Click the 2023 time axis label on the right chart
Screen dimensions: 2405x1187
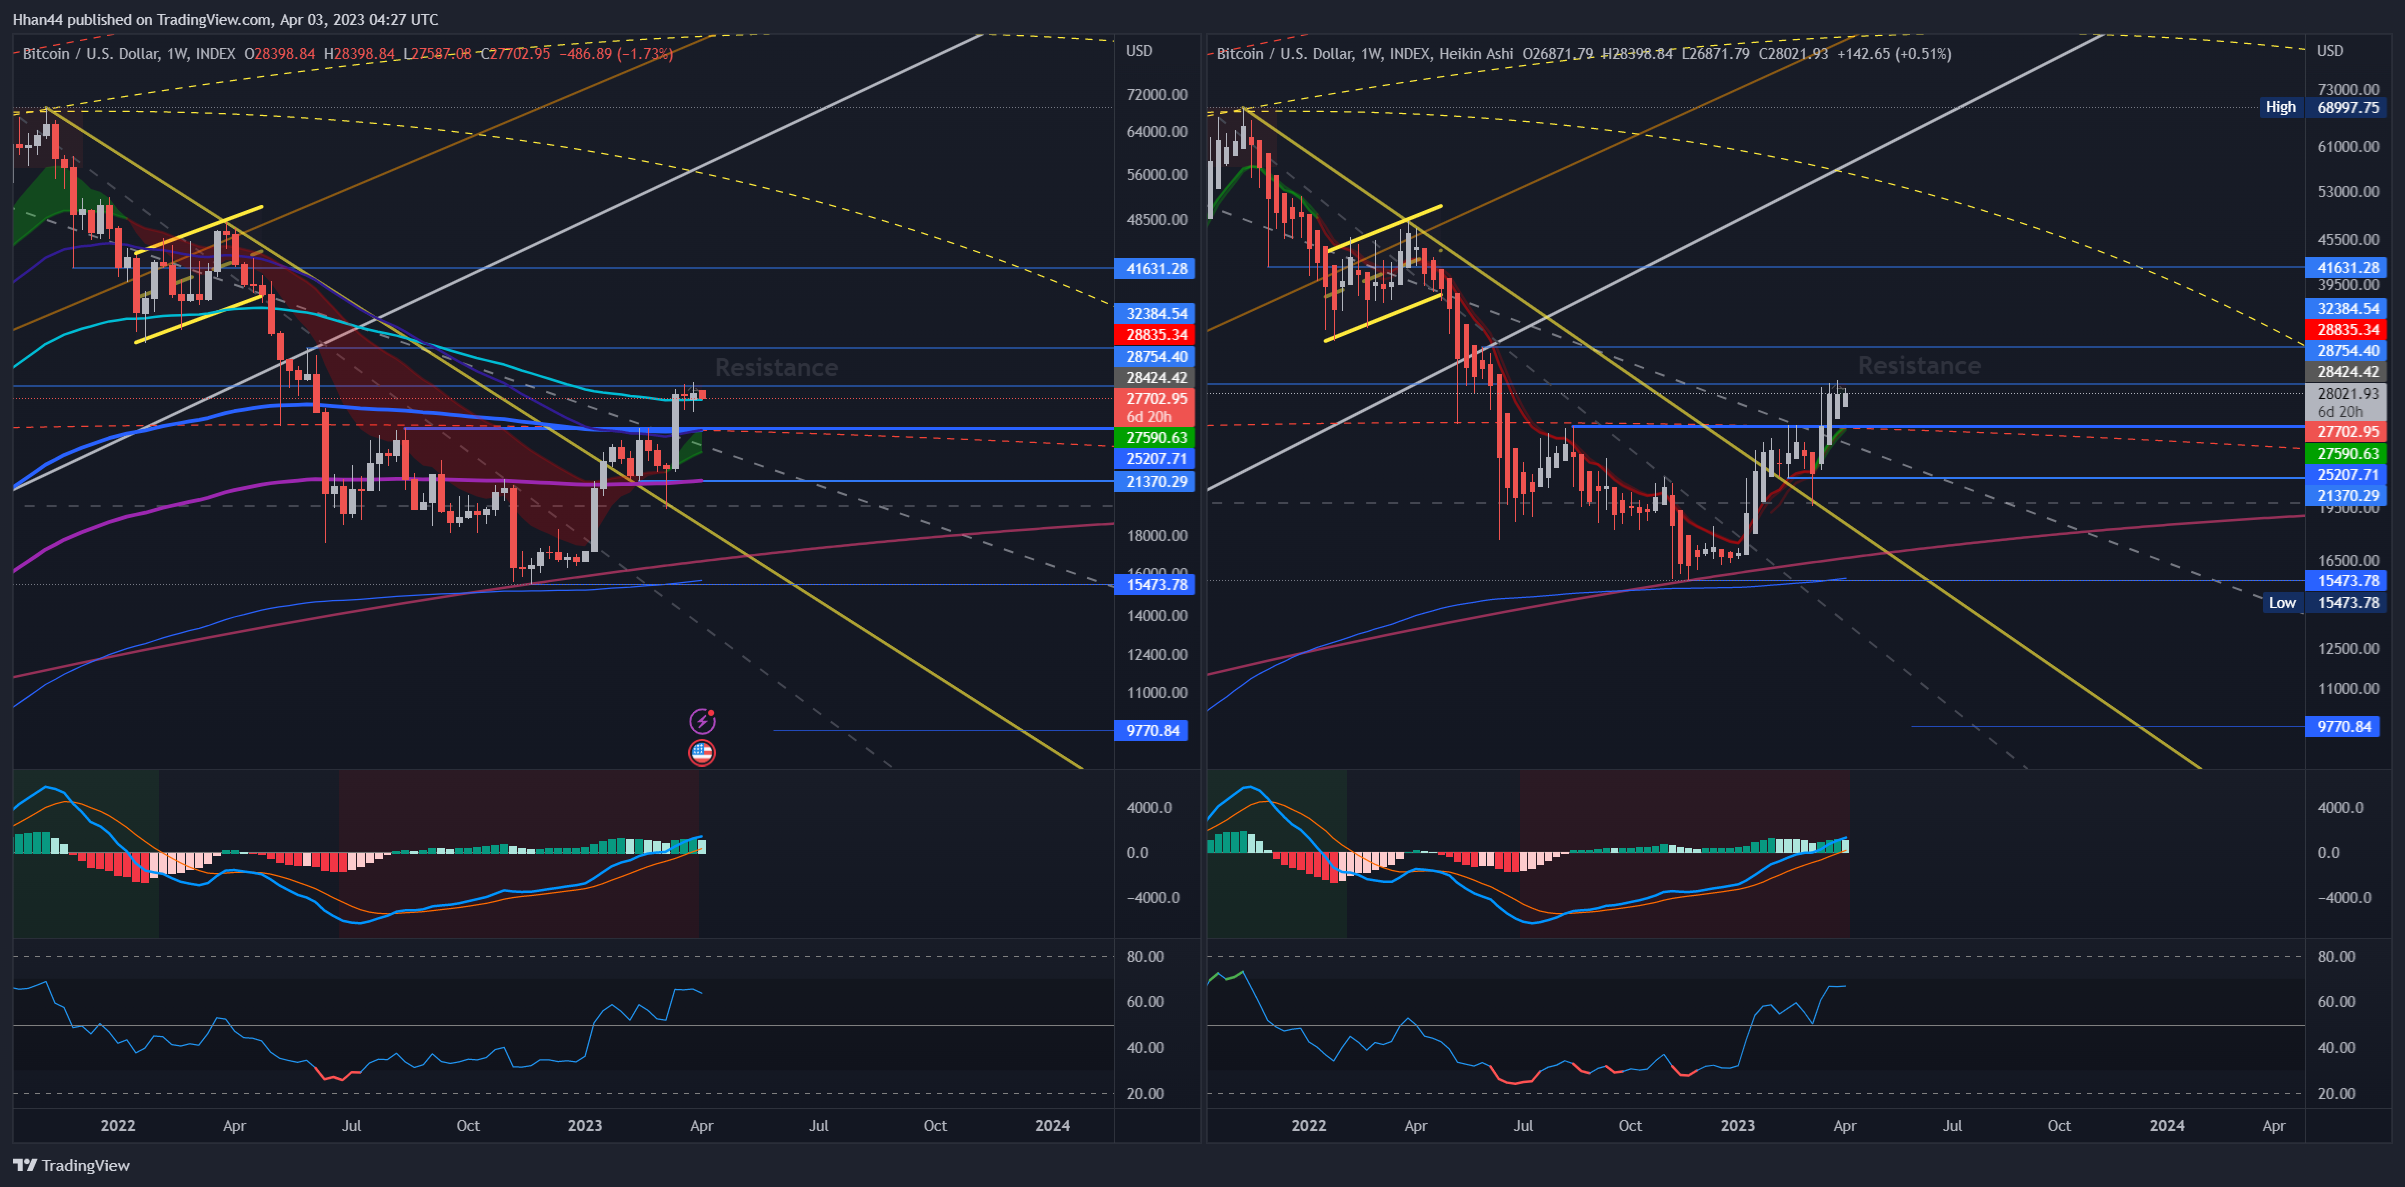(1738, 1125)
